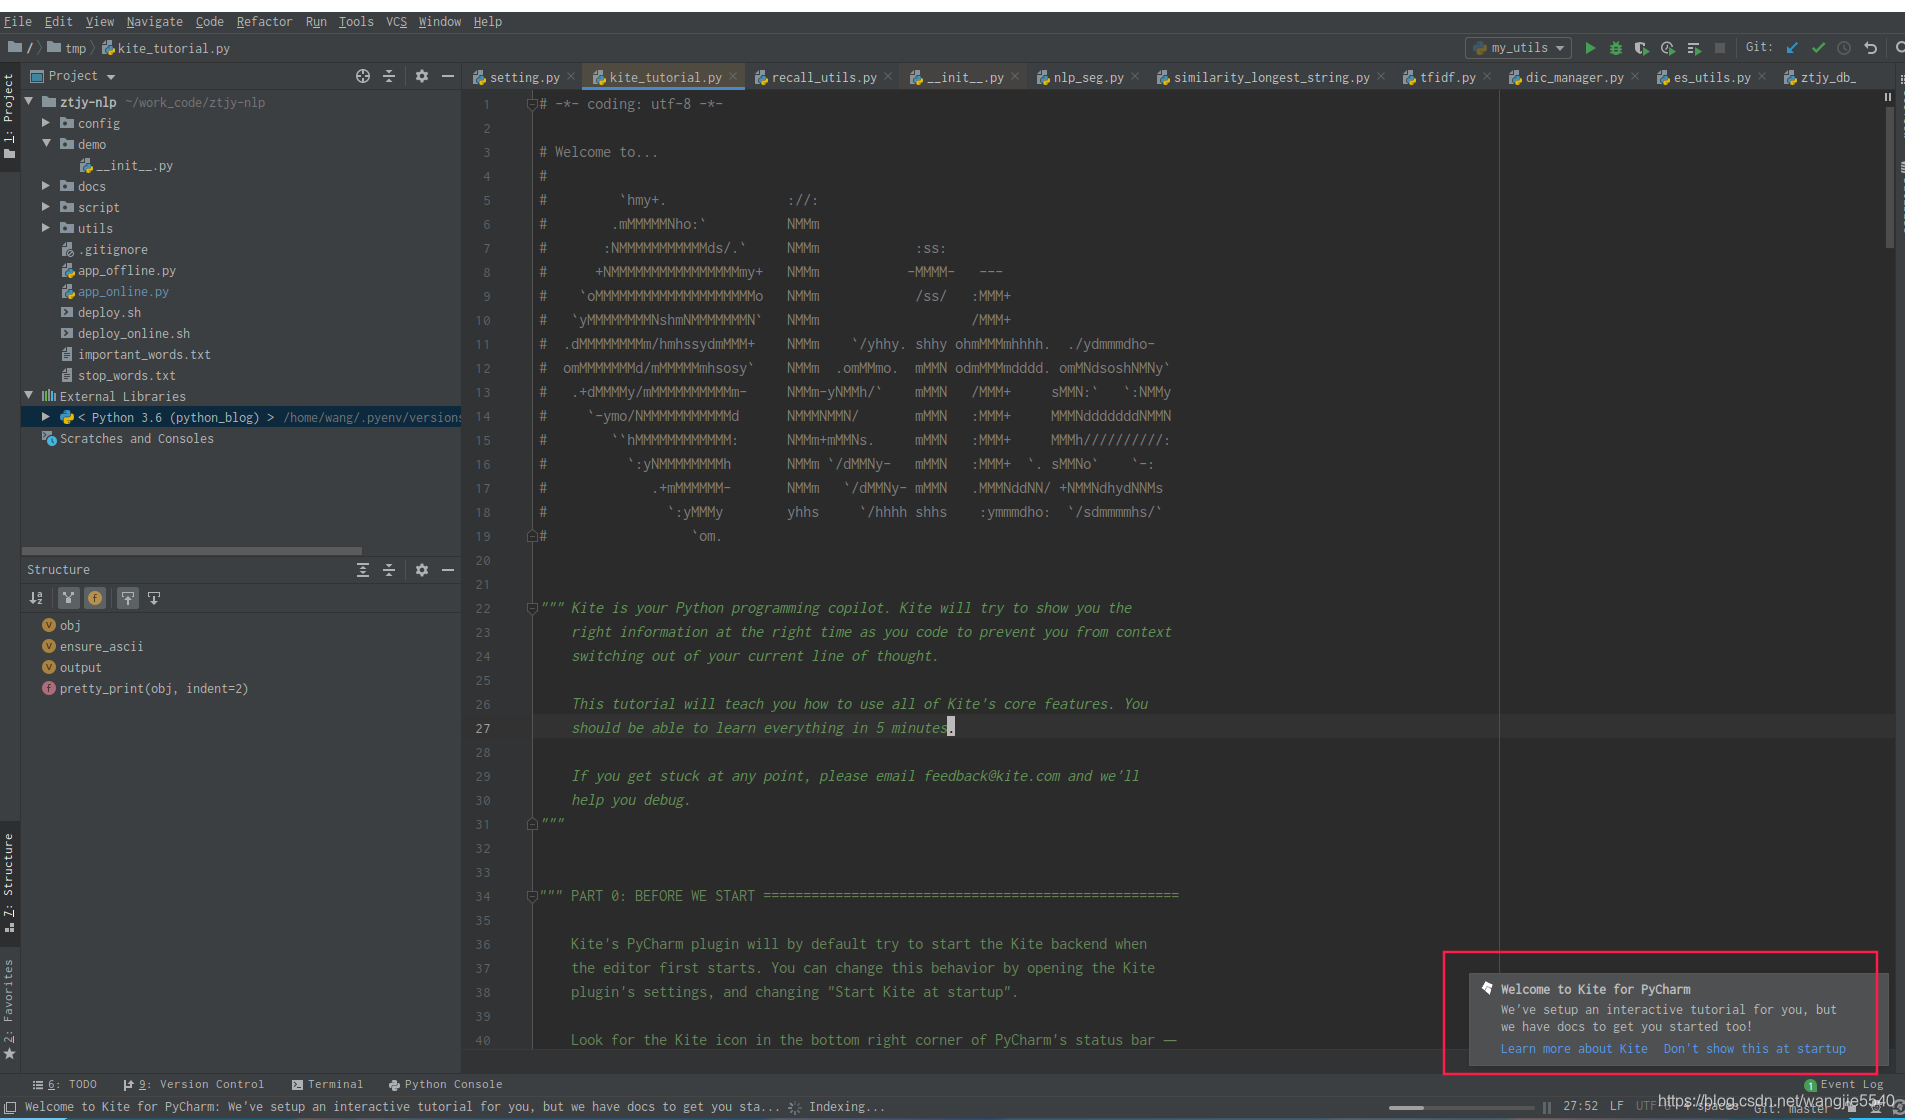Expand the config folder
1905x1120 pixels.
click(x=46, y=123)
